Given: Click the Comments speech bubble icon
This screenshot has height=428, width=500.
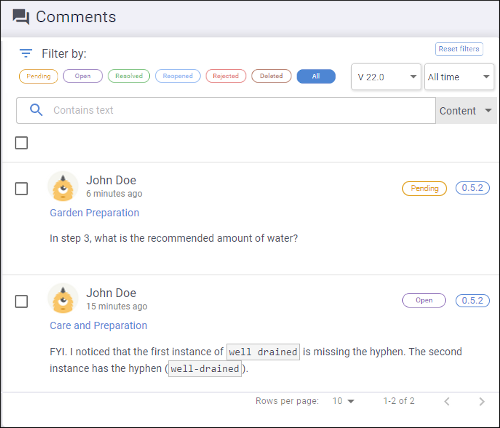Looking at the screenshot, I should (21, 17).
